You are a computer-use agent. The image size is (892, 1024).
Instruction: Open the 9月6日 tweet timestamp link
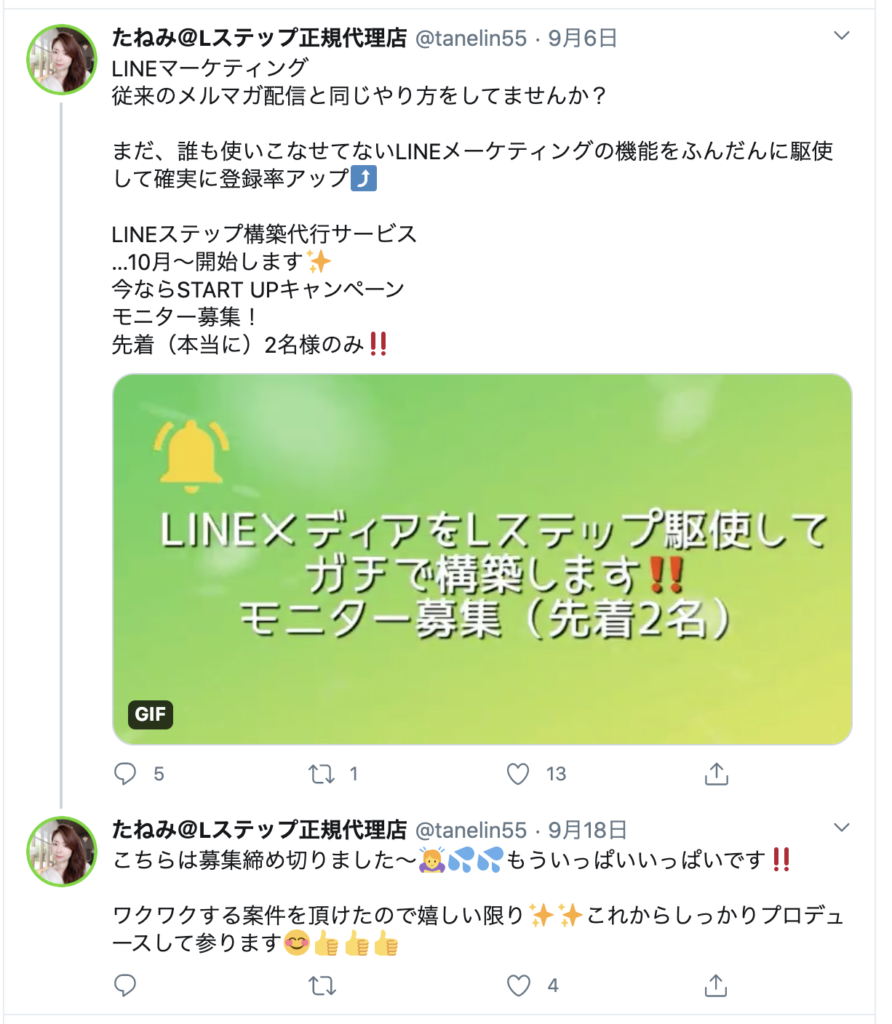point(582,39)
